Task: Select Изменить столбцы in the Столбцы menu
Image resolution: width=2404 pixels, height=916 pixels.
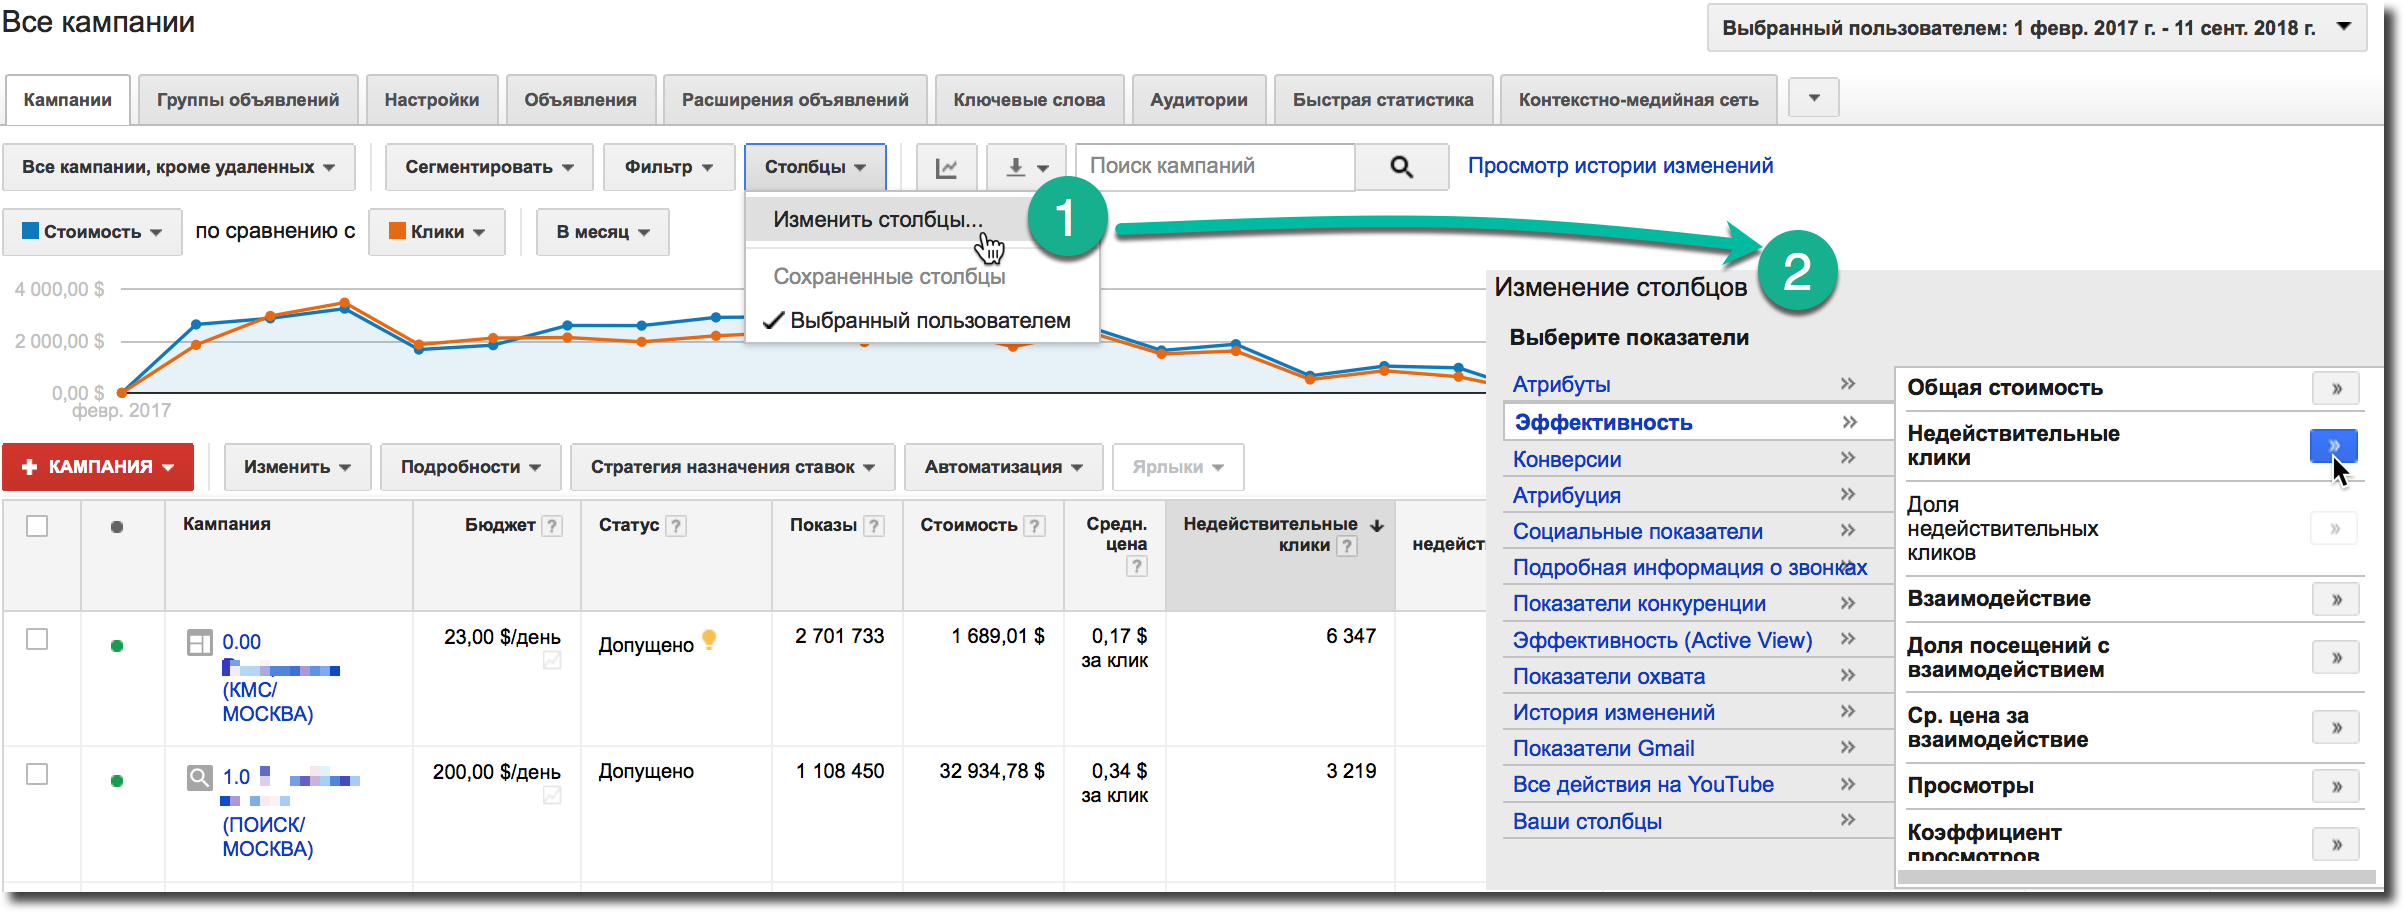Action: point(878,219)
